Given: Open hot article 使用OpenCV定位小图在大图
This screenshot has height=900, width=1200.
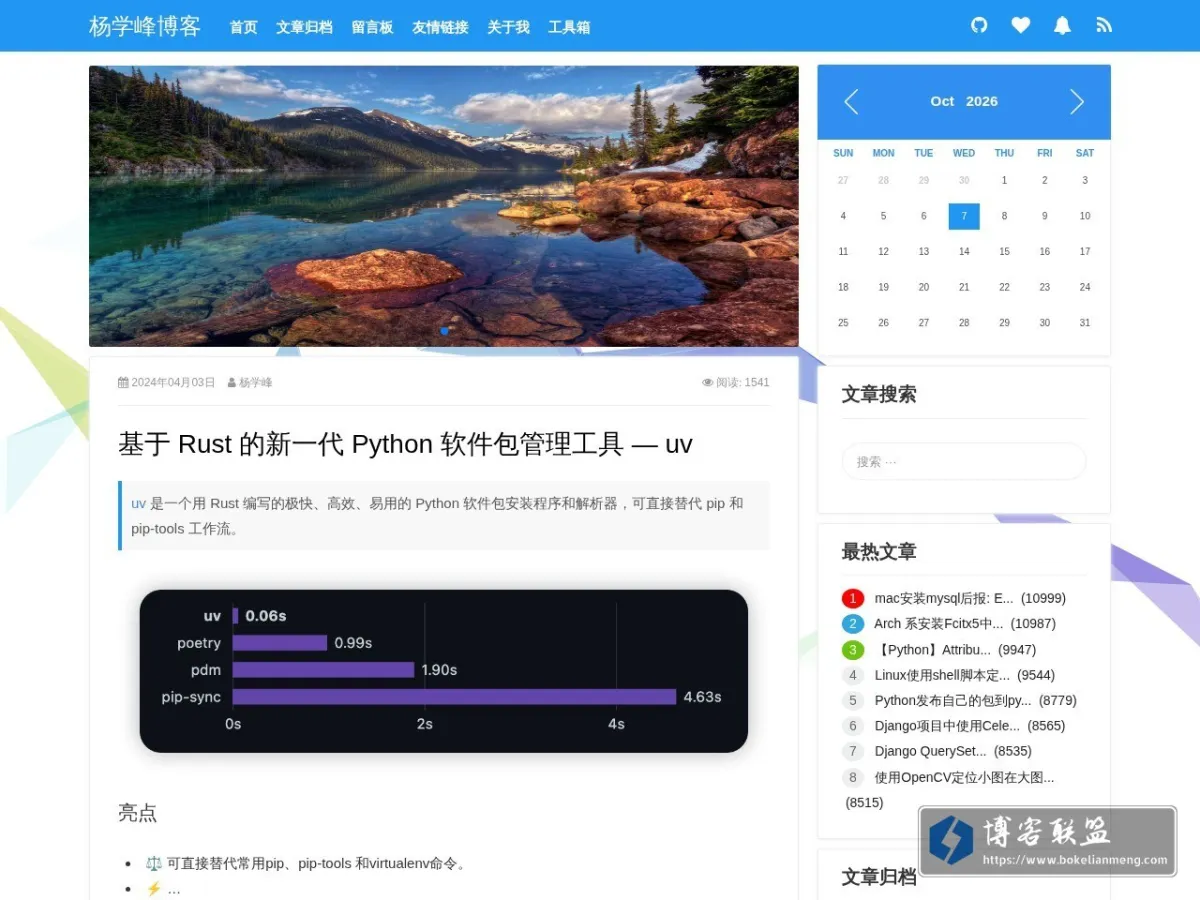Looking at the screenshot, I should click(x=964, y=777).
